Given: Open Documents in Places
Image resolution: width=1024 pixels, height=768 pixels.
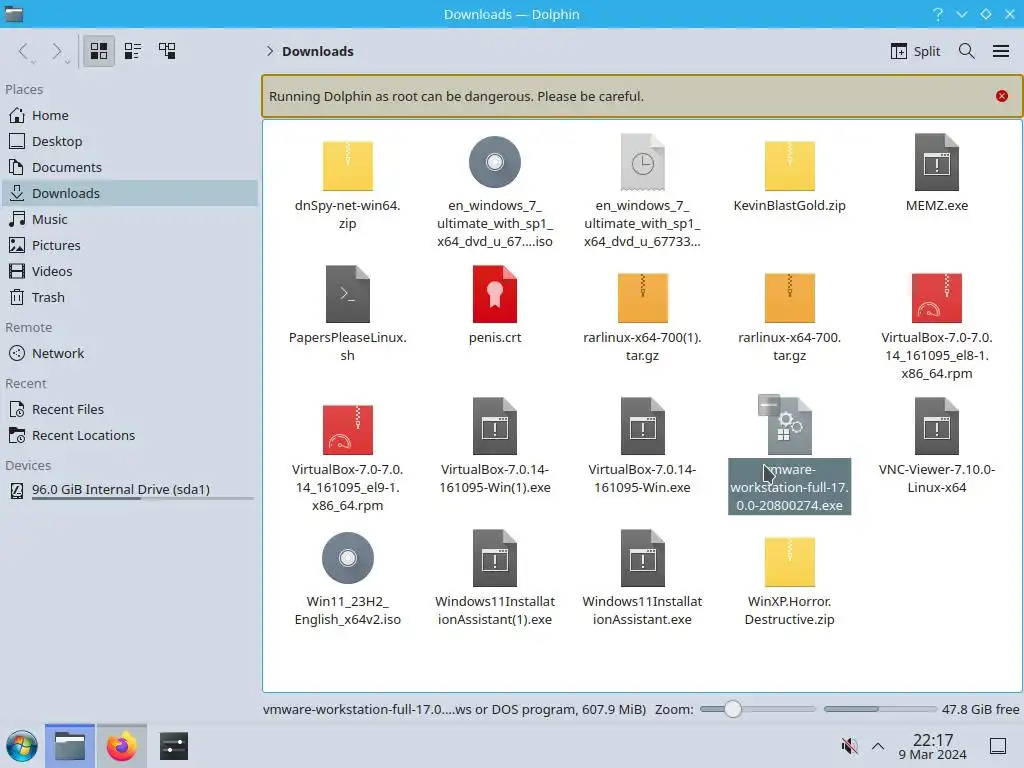Looking at the screenshot, I should 129,167.
